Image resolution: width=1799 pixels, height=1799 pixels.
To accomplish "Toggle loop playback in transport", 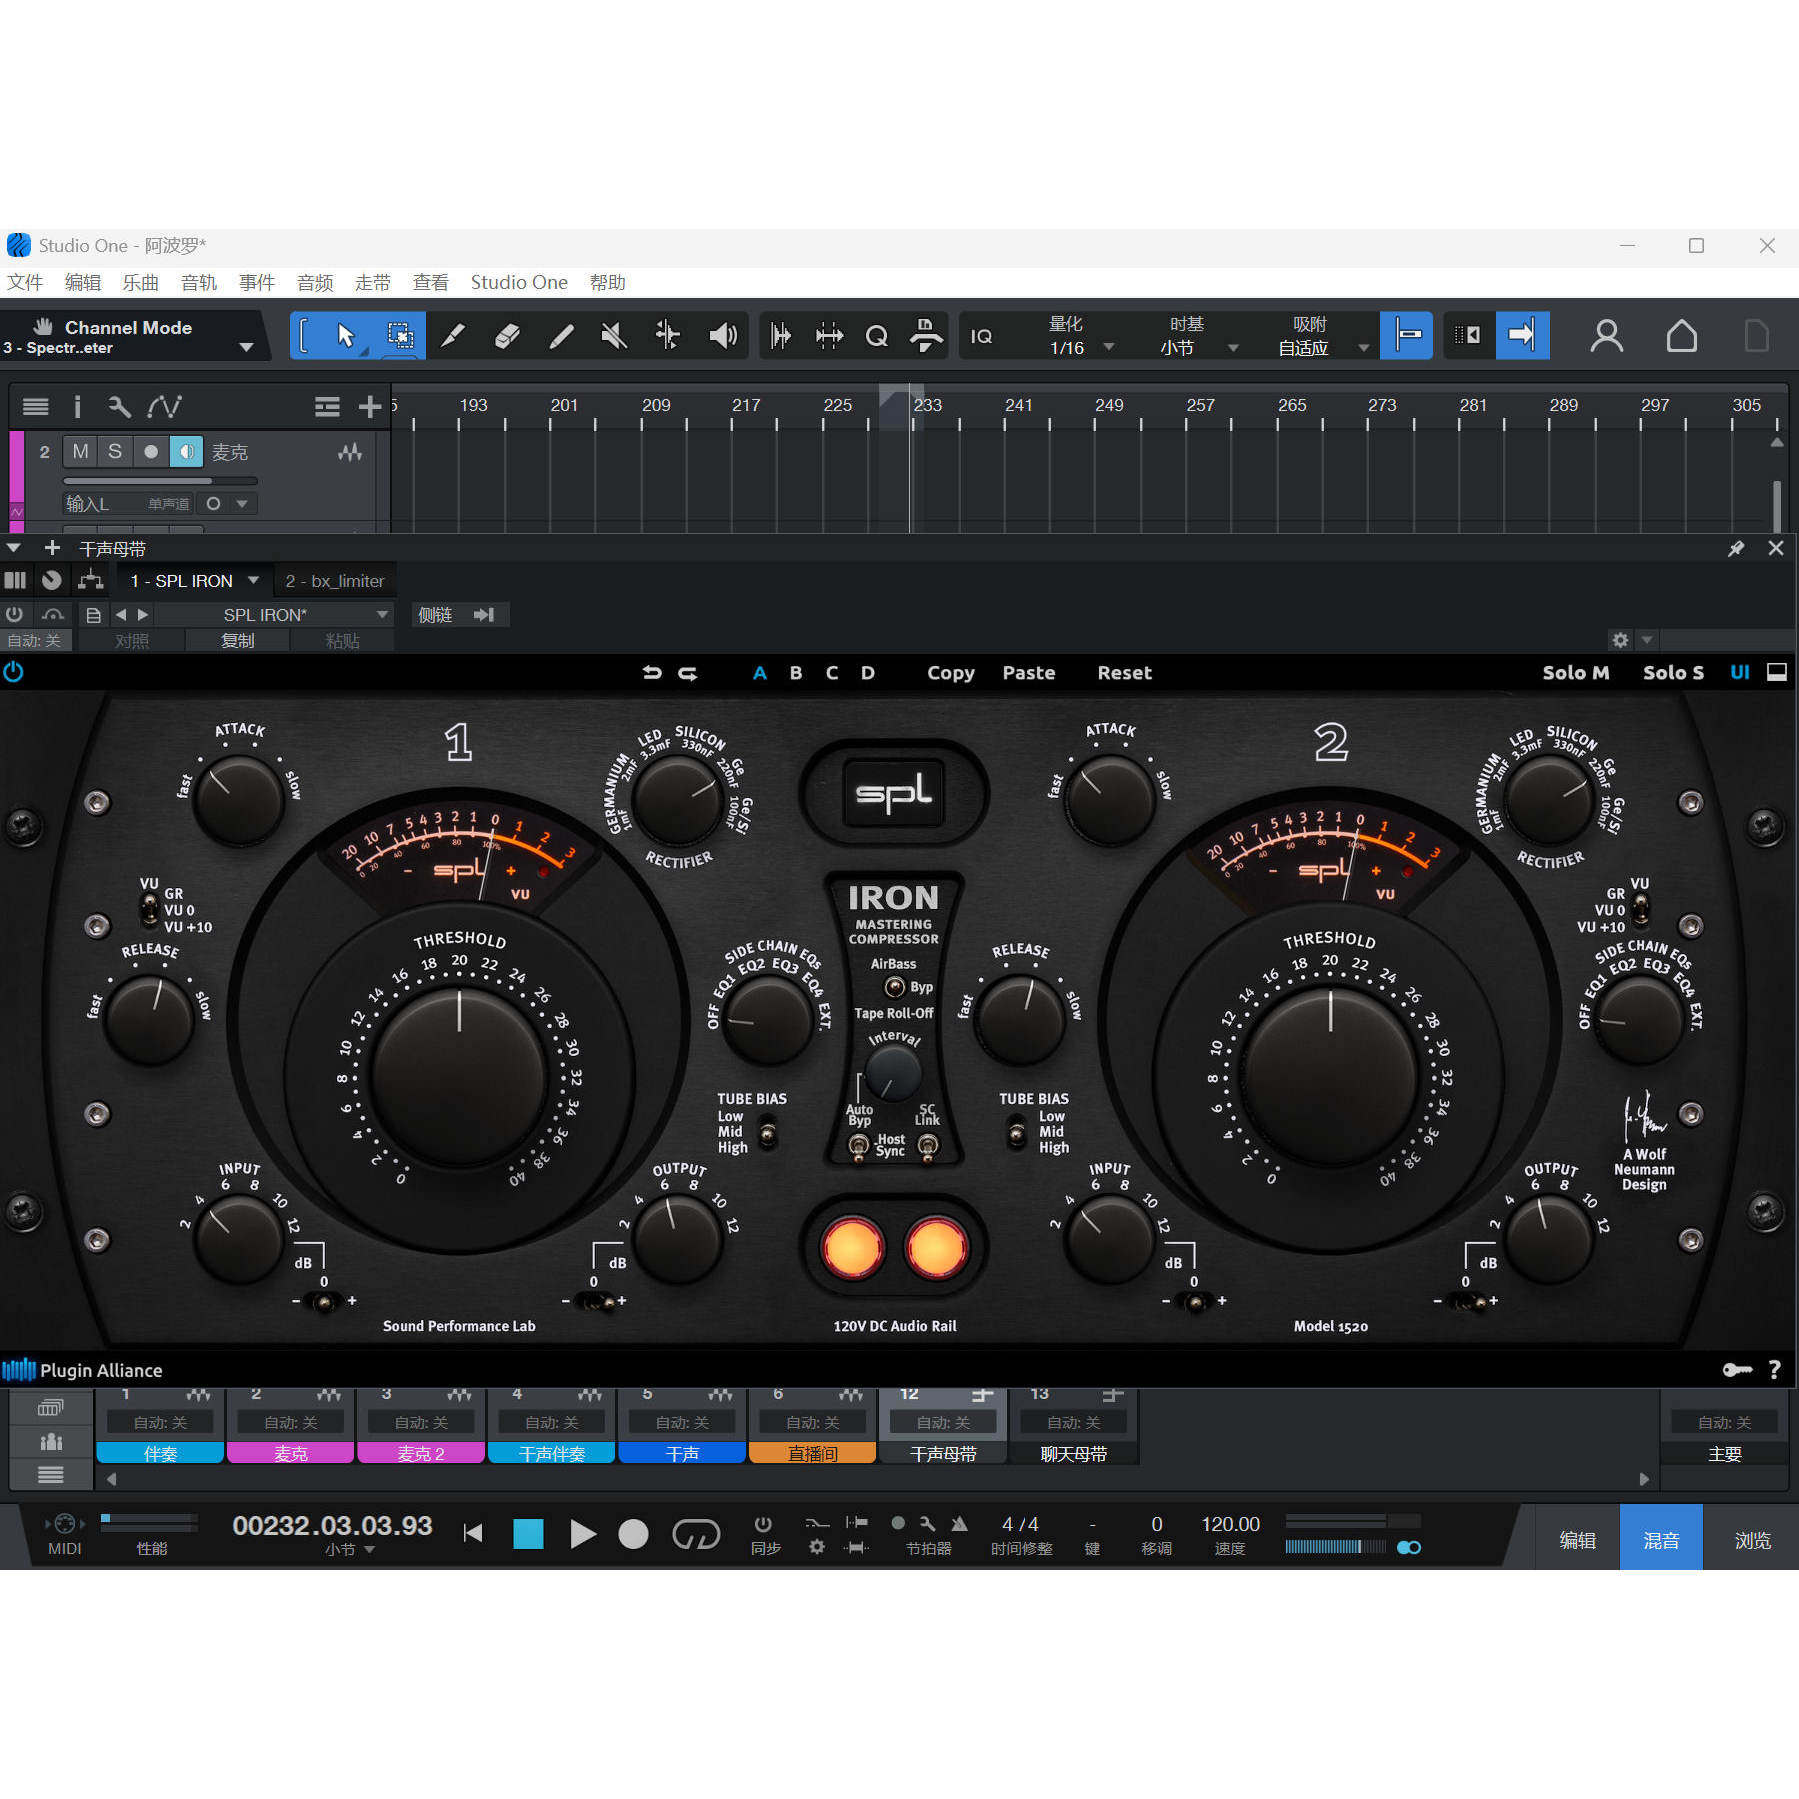I will (696, 1533).
